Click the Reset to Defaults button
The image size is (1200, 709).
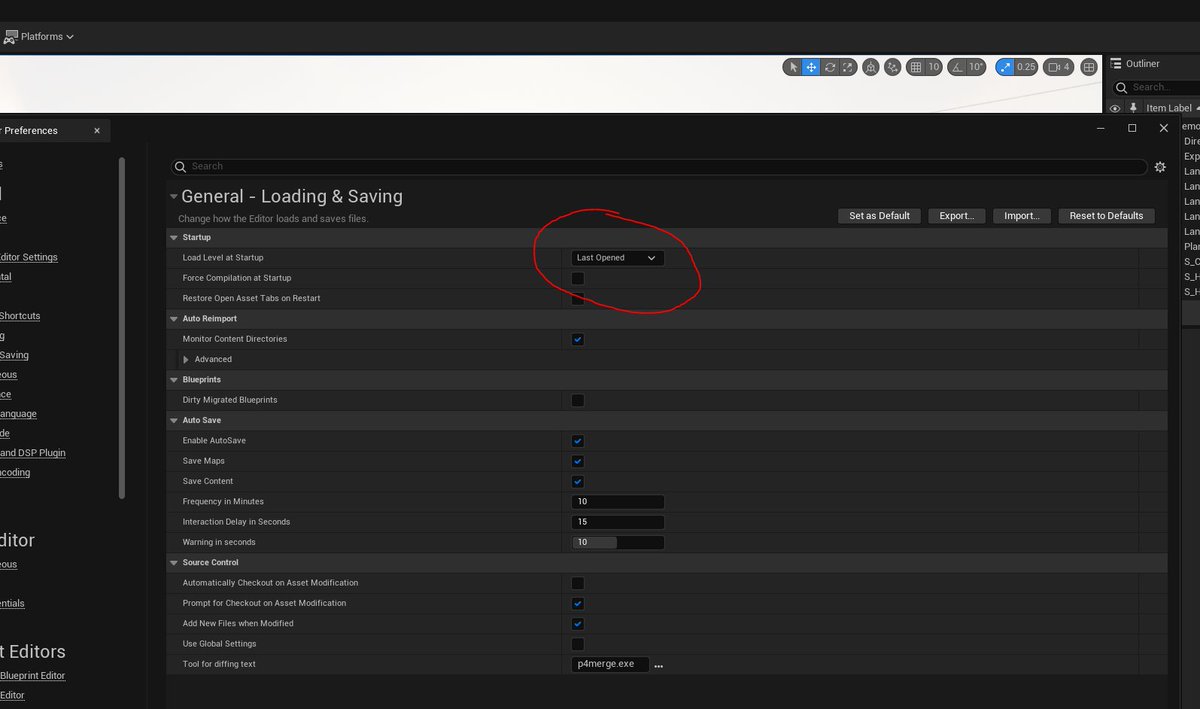1106,216
